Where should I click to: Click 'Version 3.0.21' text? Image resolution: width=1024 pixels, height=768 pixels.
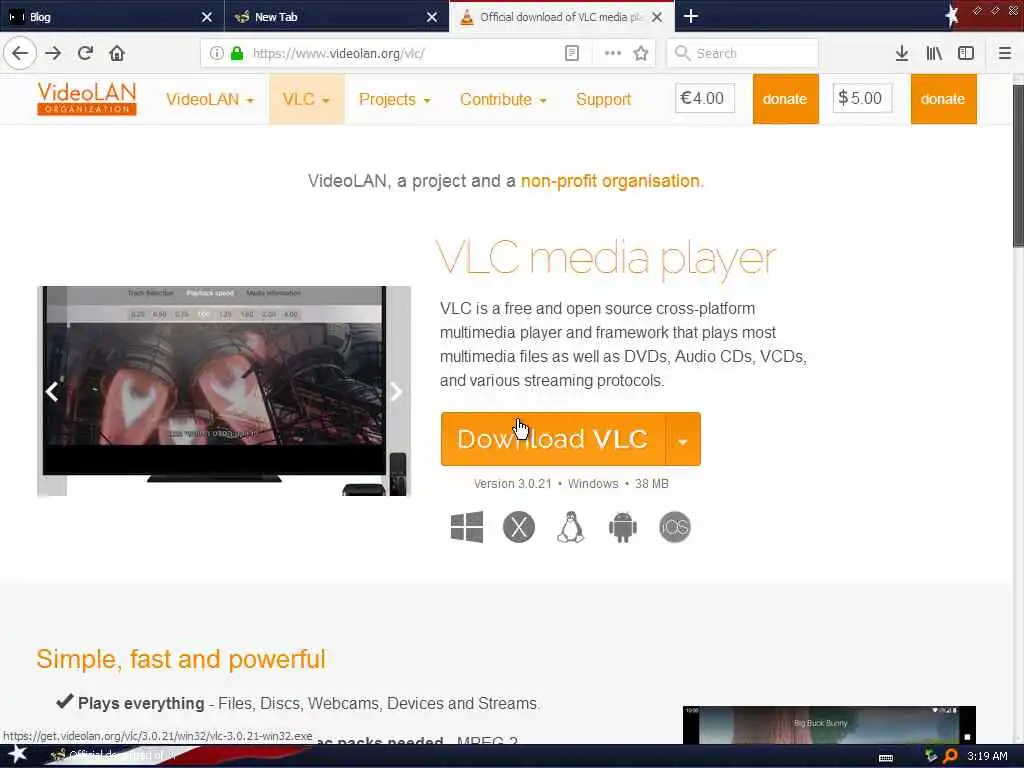513,484
